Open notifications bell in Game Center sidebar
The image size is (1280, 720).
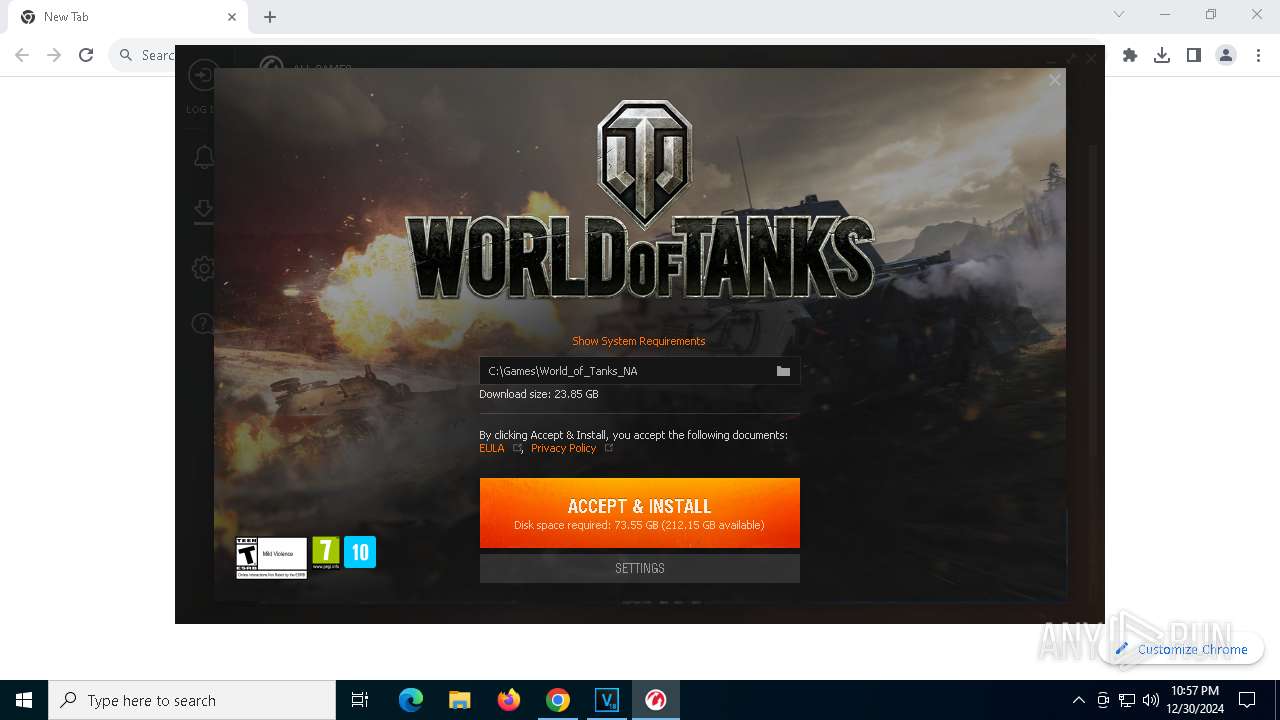[x=204, y=157]
